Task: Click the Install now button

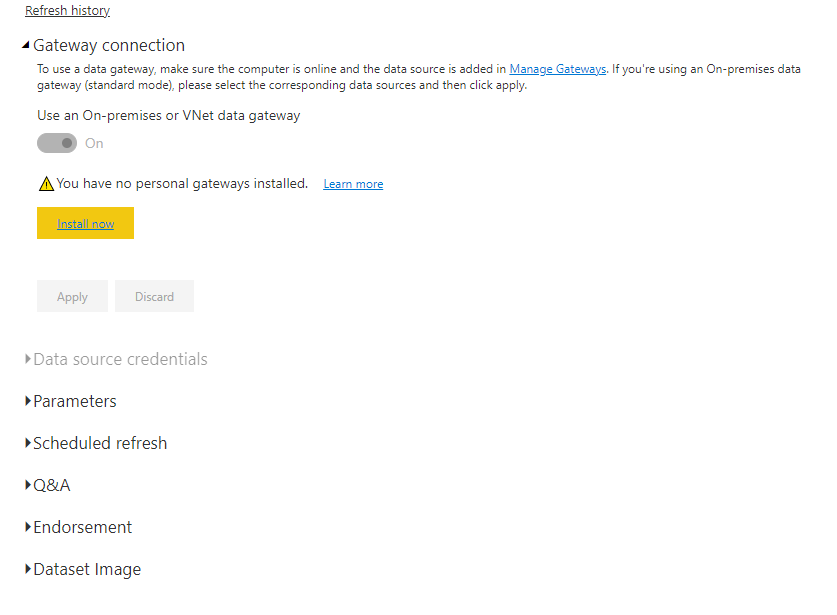Action: coord(85,223)
